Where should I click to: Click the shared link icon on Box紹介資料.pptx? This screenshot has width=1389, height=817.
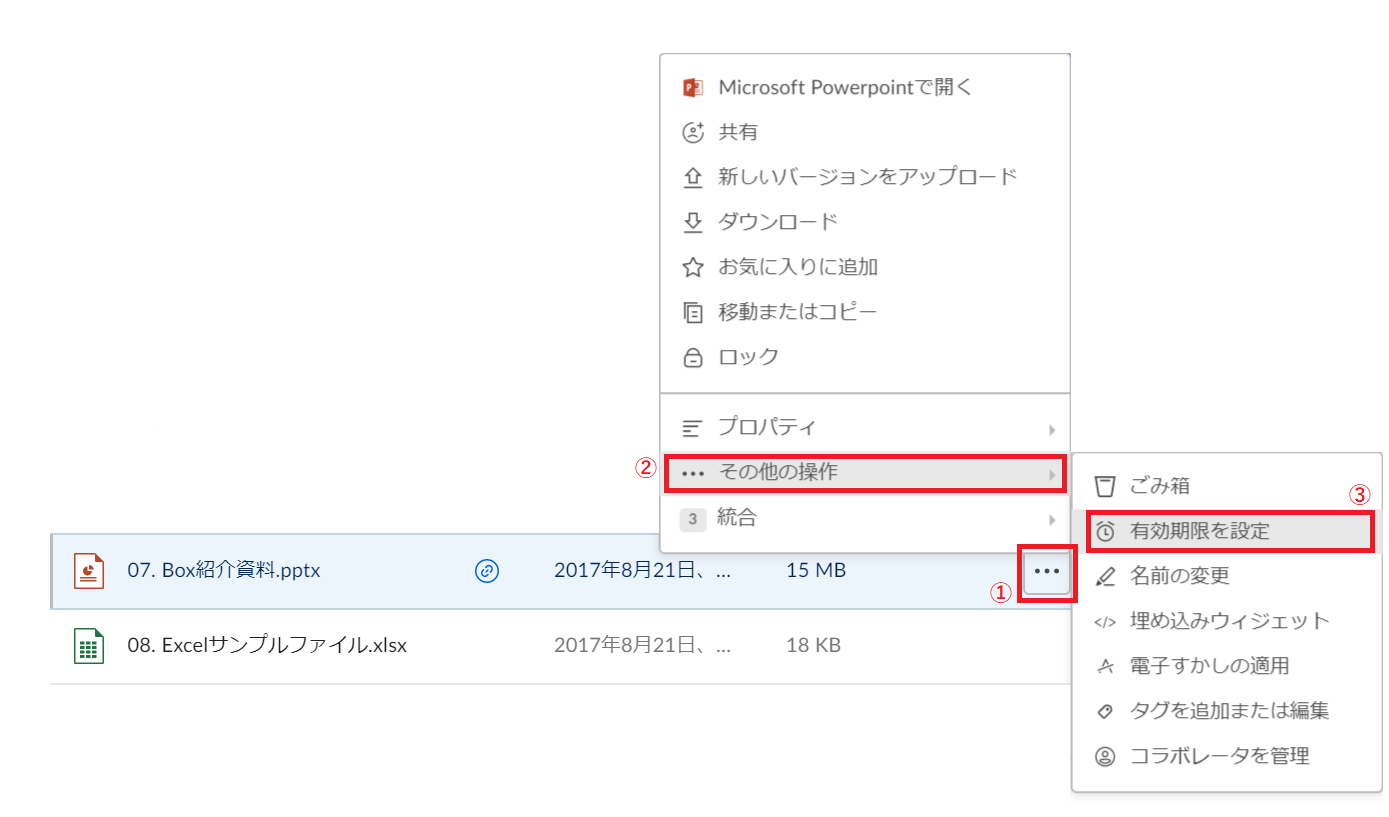pos(486,571)
